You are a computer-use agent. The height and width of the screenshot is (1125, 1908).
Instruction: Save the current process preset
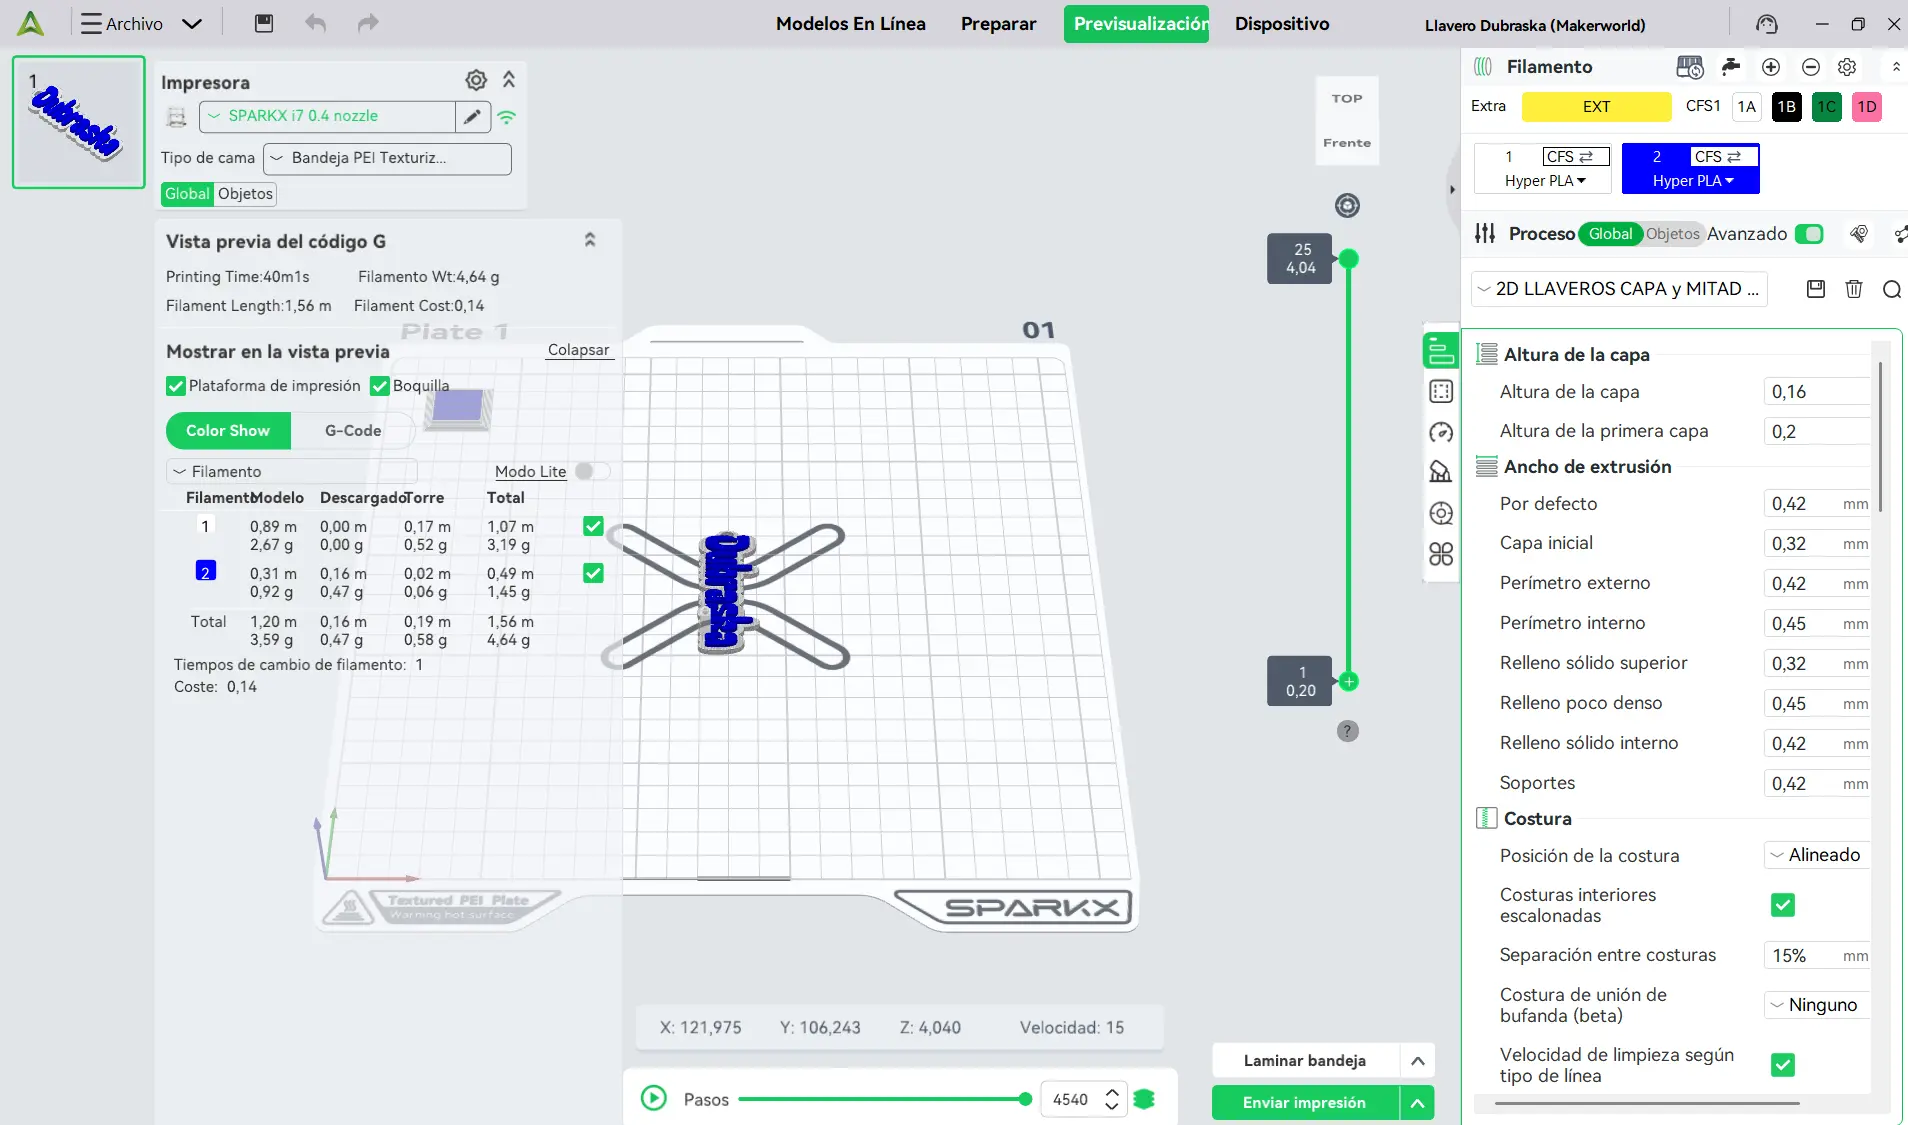tap(1816, 289)
